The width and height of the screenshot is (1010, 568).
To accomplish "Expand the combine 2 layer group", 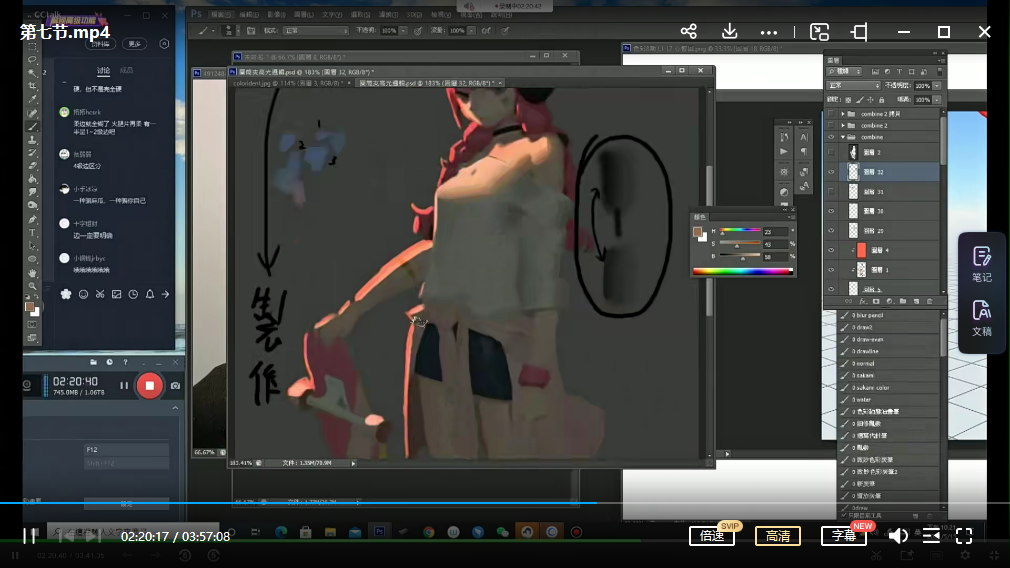I will (843, 125).
